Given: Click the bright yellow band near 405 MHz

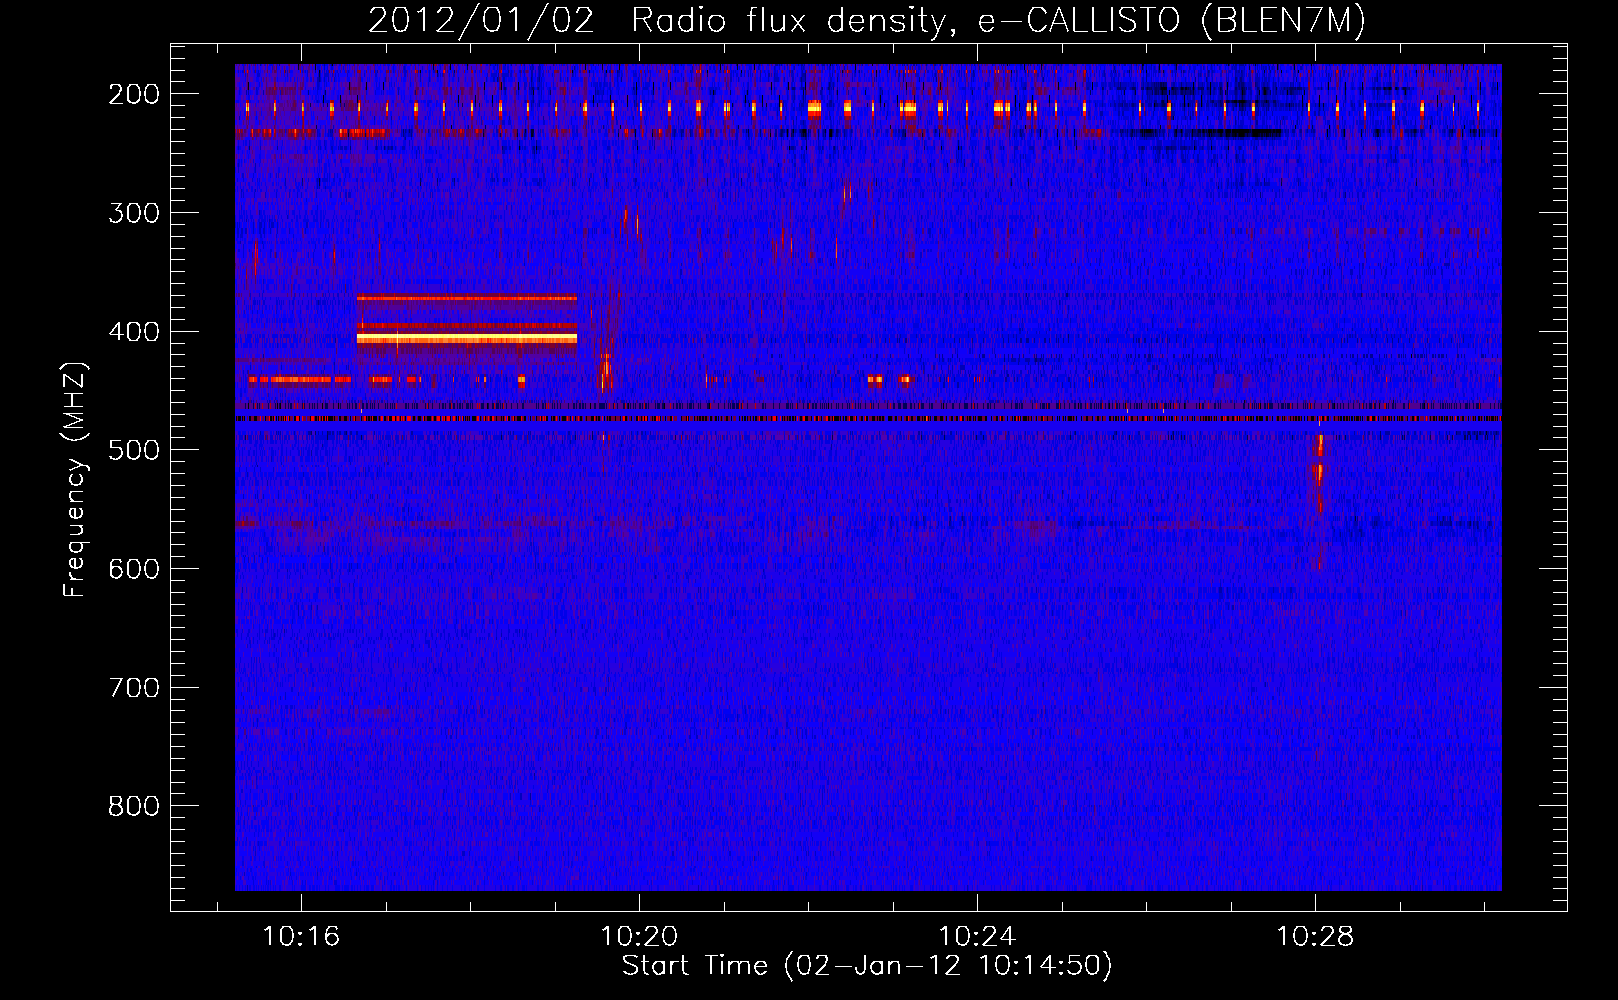Looking at the screenshot, I should (467, 339).
